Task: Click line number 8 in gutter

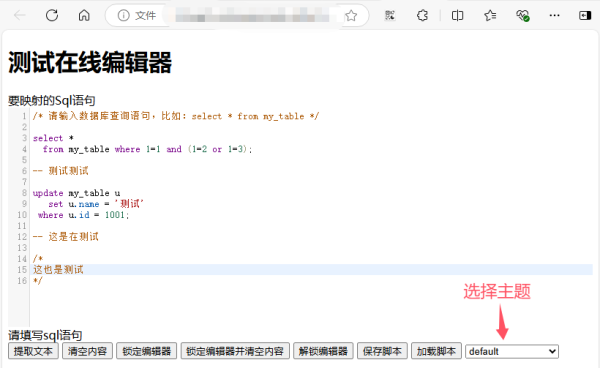Action: point(24,193)
